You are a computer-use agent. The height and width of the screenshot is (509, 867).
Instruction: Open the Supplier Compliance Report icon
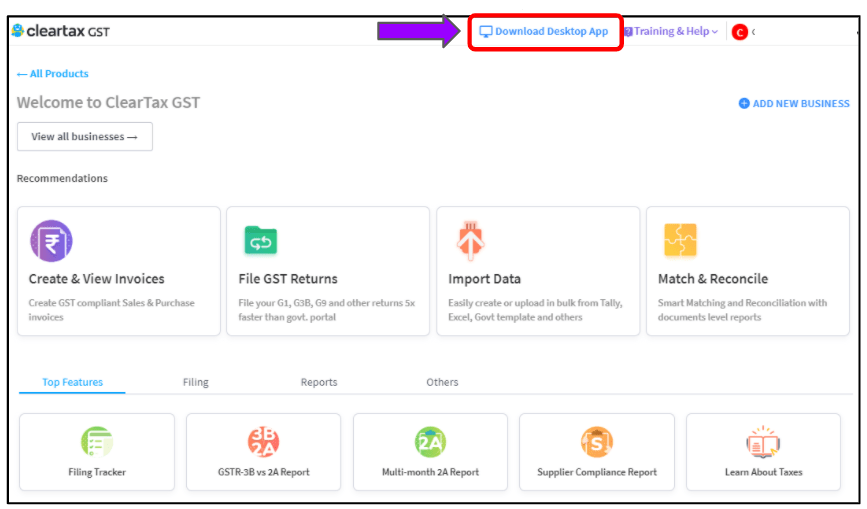[x=597, y=442]
